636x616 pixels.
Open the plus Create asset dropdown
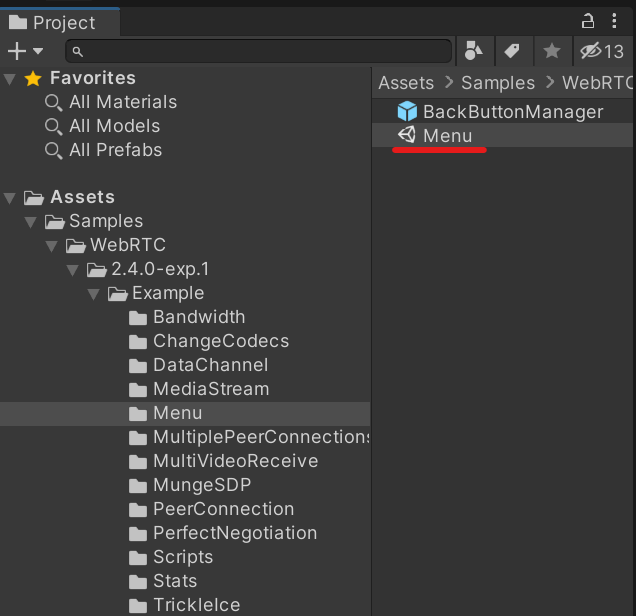(x=26, y=51)
